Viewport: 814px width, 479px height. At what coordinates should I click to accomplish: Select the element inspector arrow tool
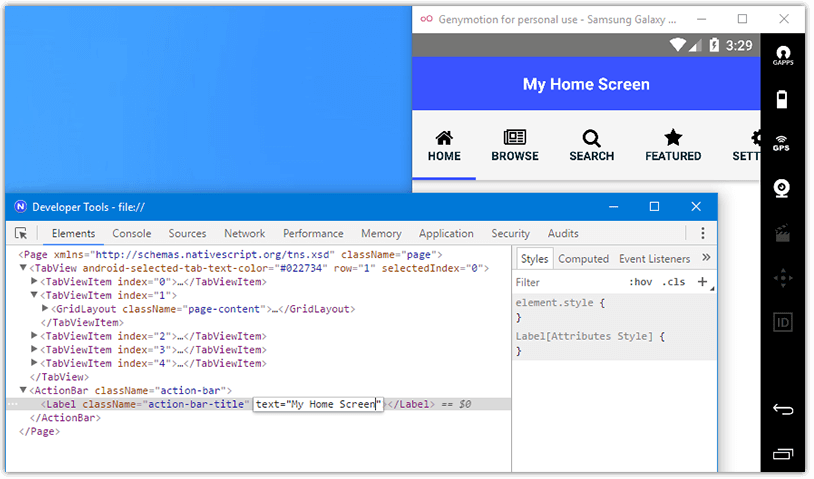(21, 234)
